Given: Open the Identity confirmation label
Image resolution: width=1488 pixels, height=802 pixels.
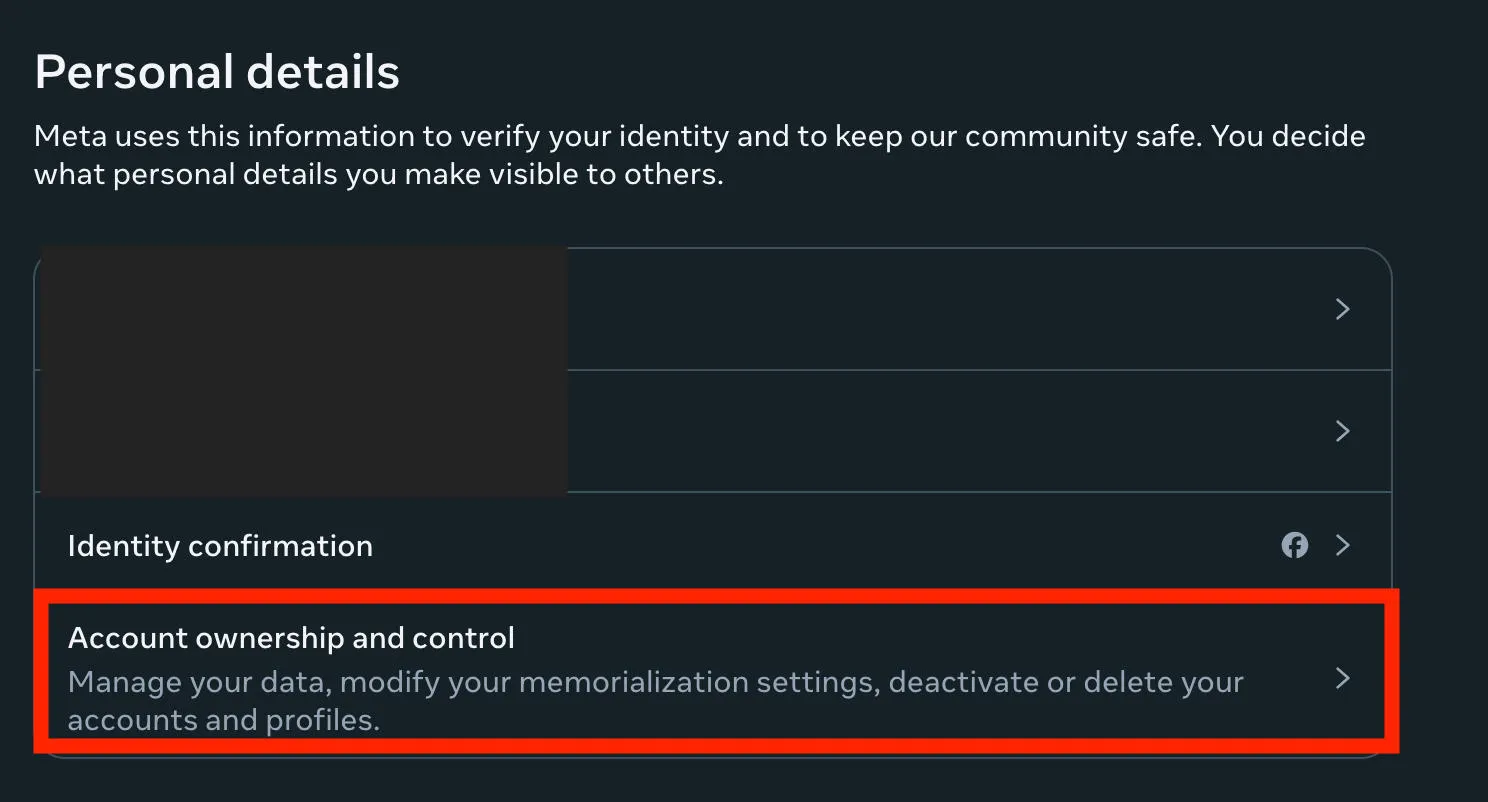Looking at the screenshot, I should point(220,546).
